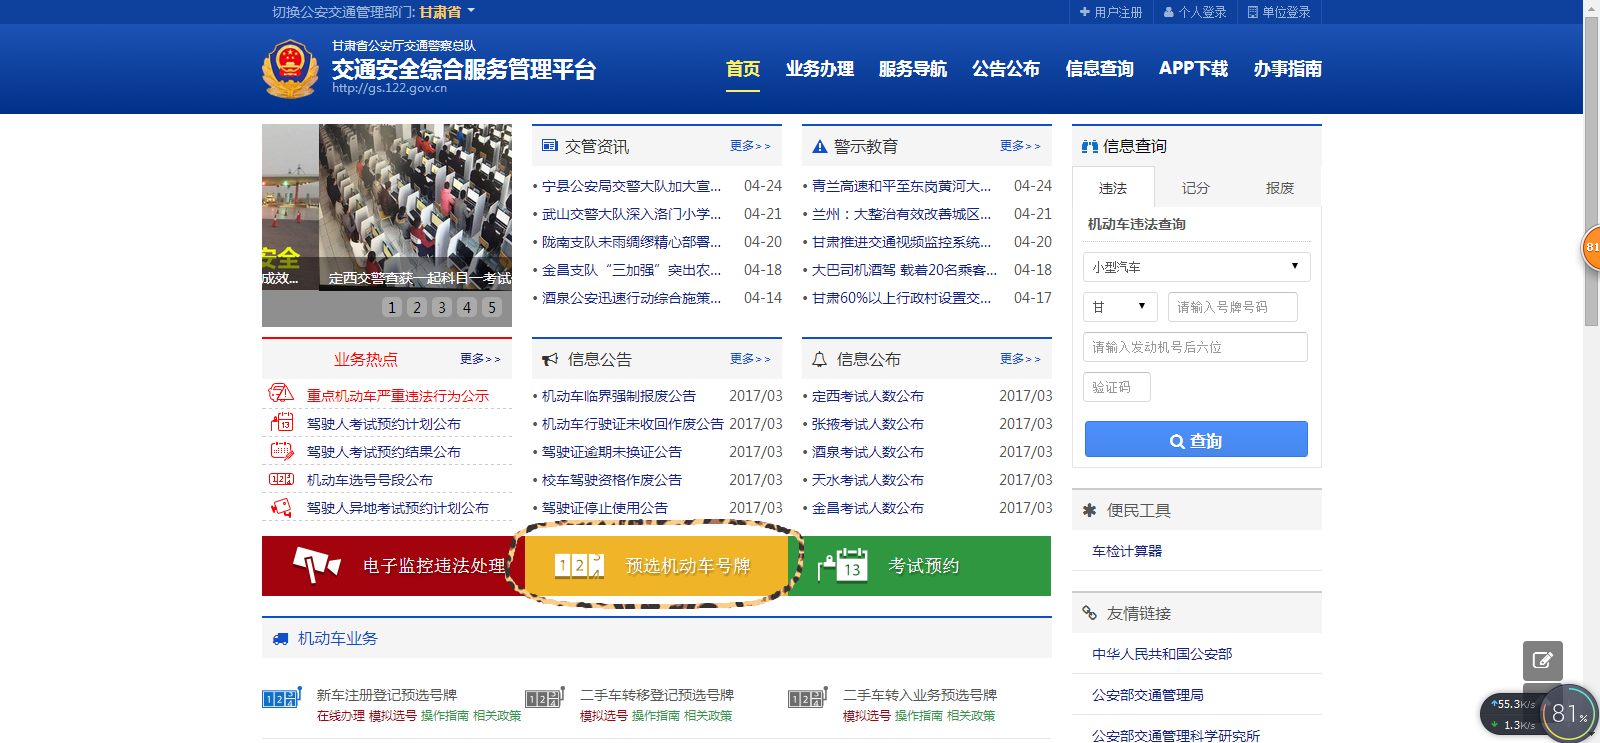Click the page vertical scrollbar thumb

click(x=1591, y=170)
